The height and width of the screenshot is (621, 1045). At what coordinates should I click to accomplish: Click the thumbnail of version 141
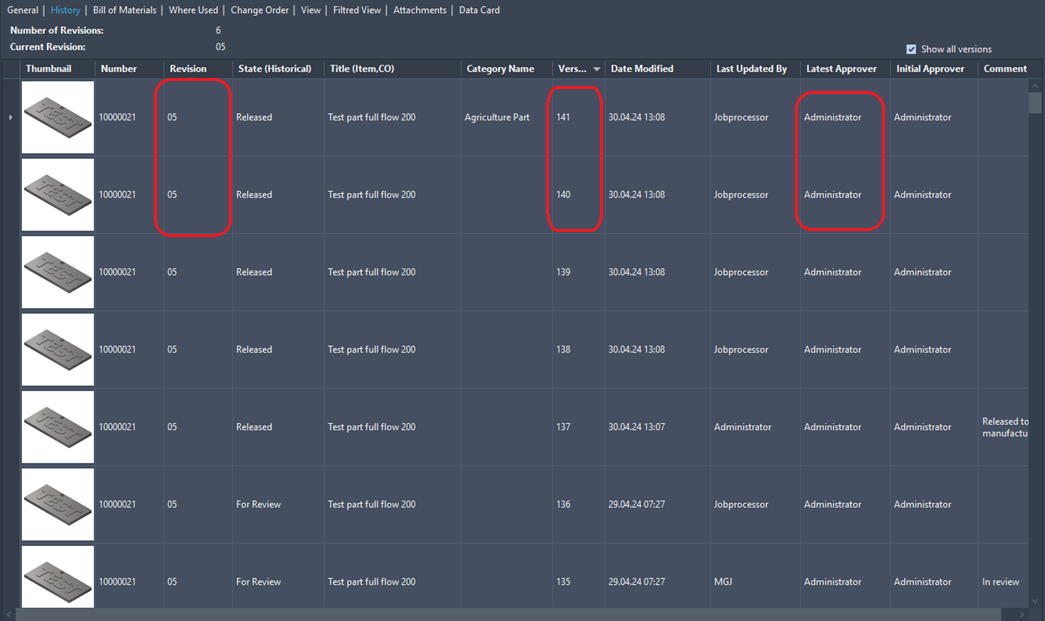(x=57, y=117)
